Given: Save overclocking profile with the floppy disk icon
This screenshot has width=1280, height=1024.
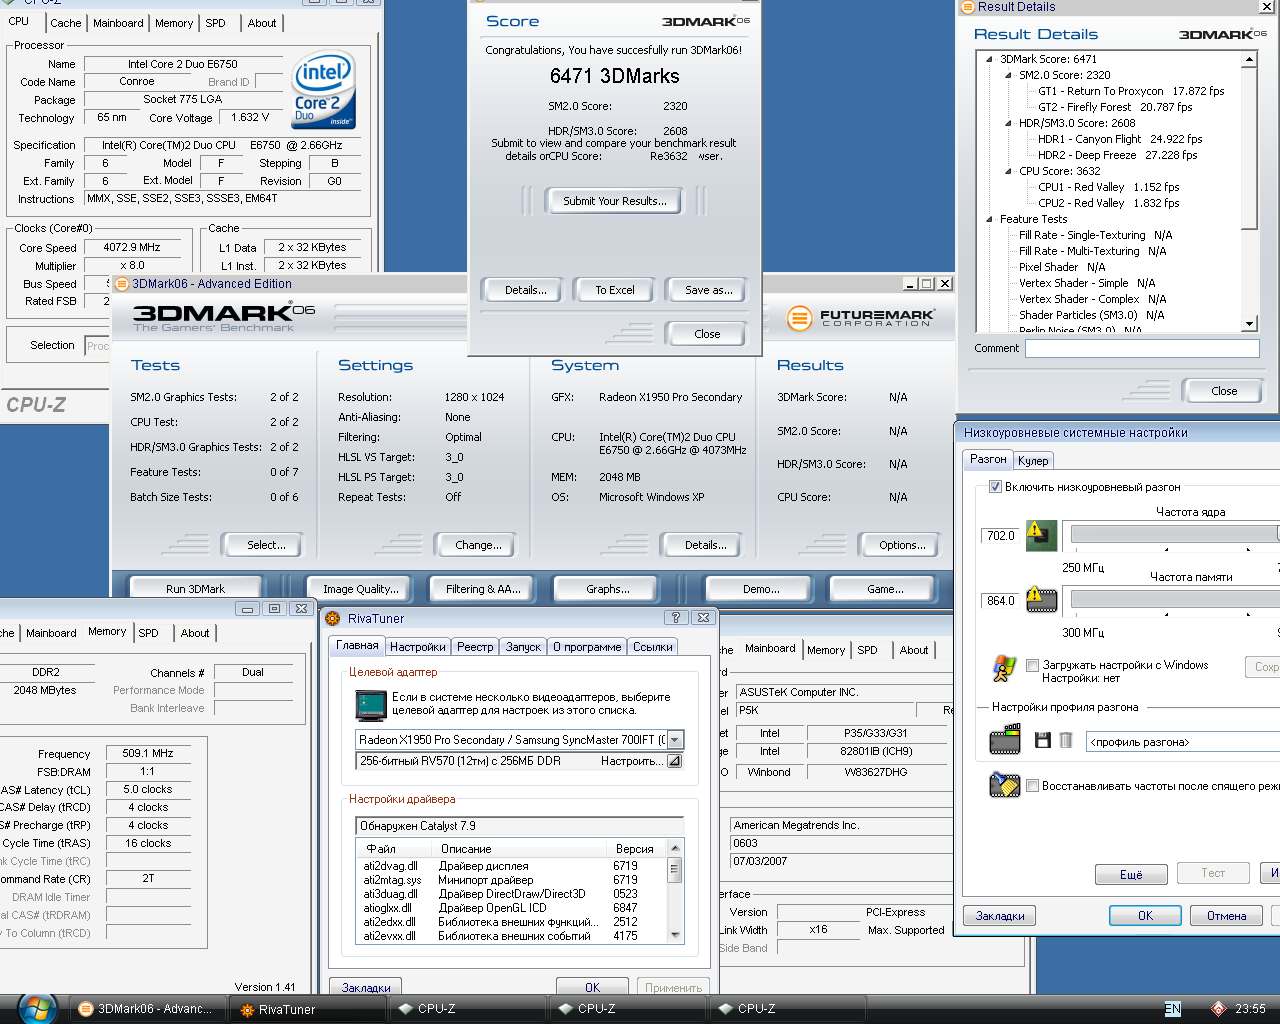Looking at the screenshot, I should click(1043, 741).
